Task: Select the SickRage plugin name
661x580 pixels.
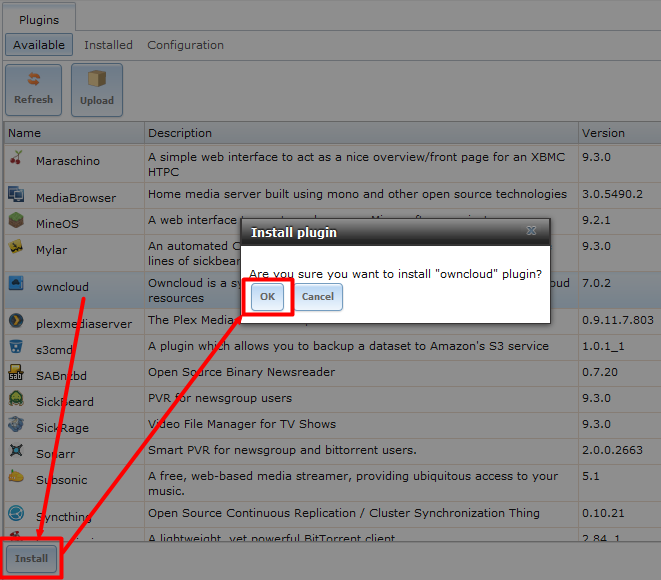Action: (x=62, y=428)
